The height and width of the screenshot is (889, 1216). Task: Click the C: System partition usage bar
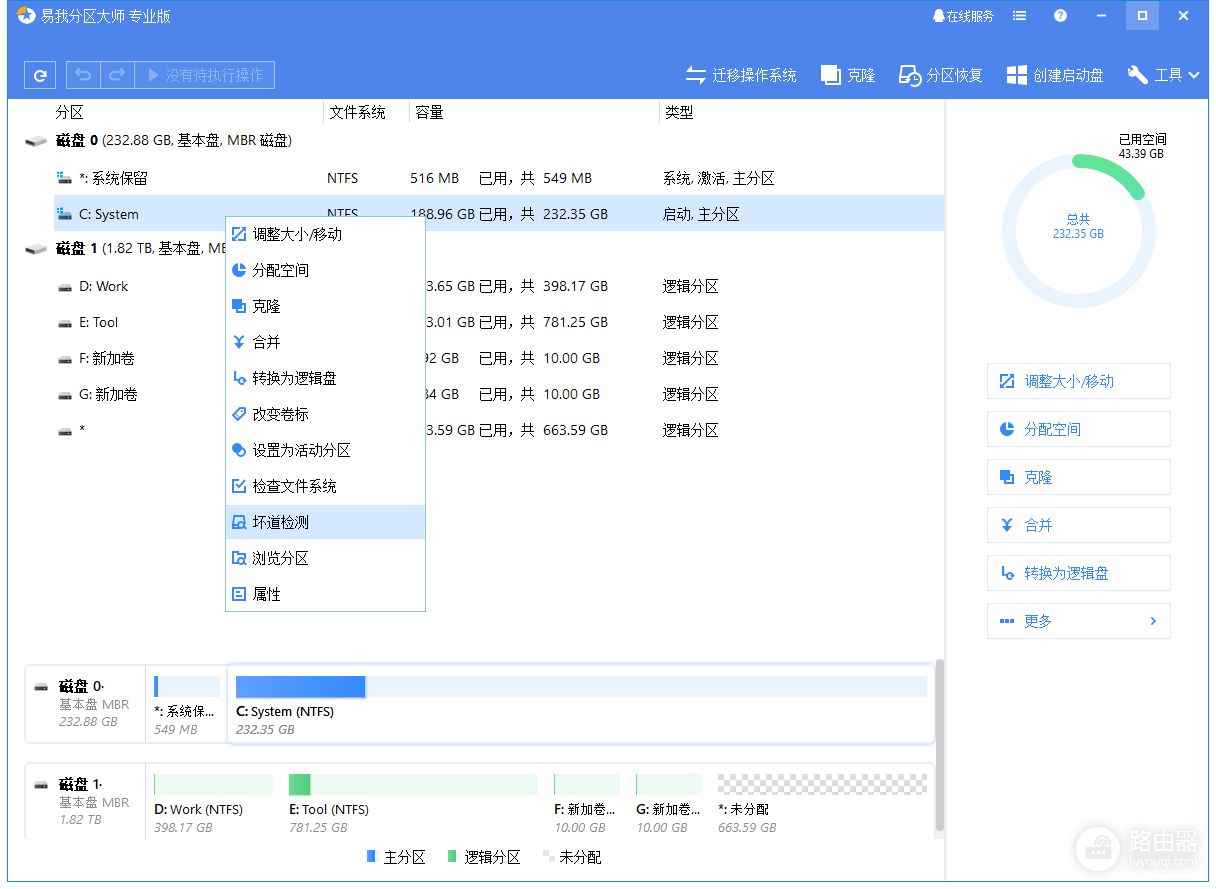pyautogui.click(x=580, y=686)
